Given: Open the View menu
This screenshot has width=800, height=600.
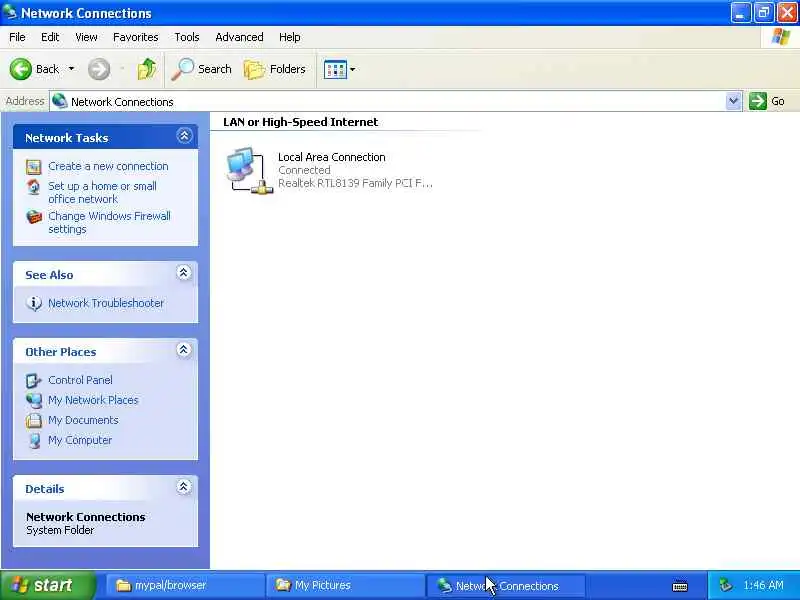Looking at the screenshot, I should point(86,37).
